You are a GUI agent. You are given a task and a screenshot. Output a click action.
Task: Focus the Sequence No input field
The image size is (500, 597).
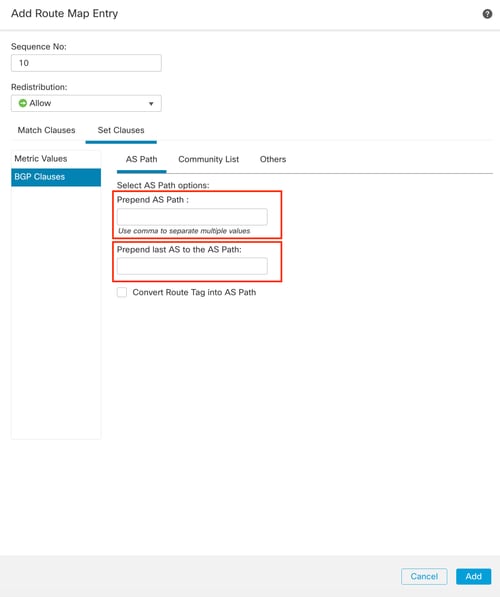tap(86, 63)
